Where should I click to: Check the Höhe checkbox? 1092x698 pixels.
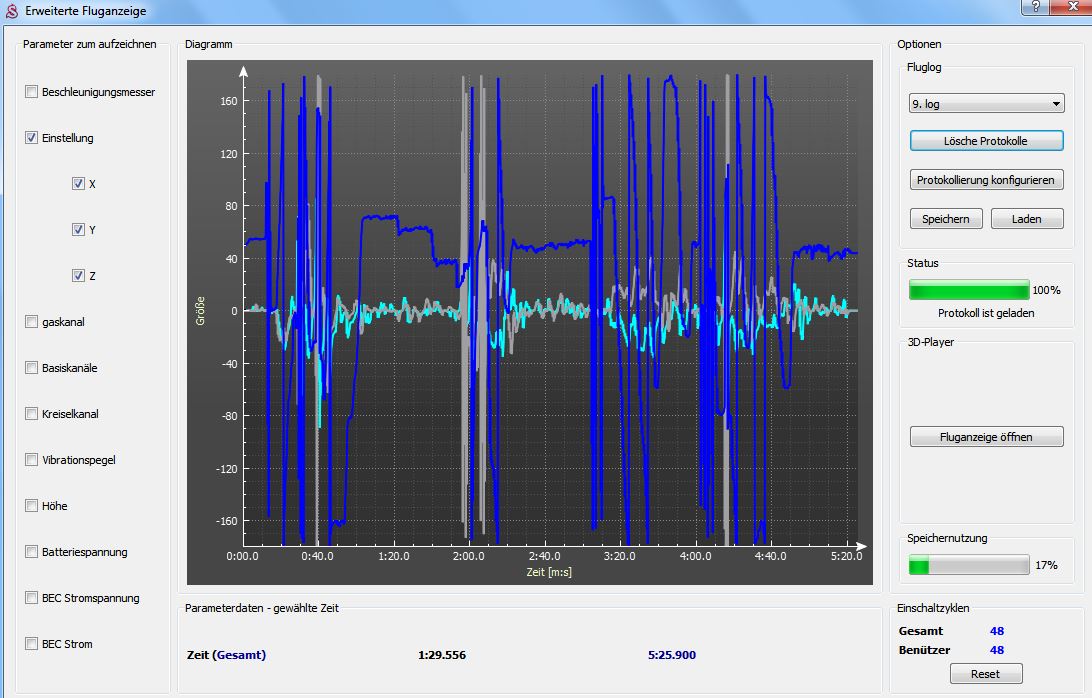coord(32,506)
